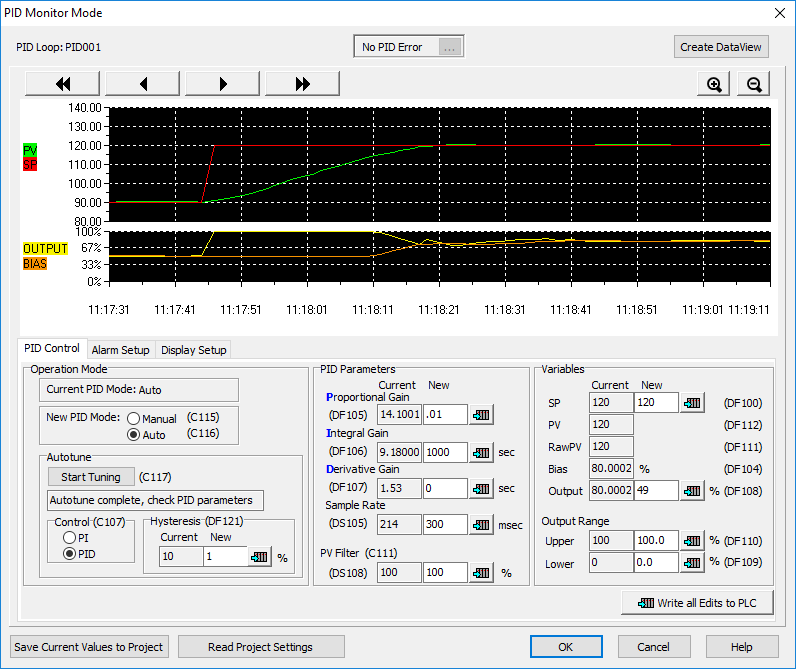Write new Hysteresis value to PLC
796x669 pixels.
(260, 557)
